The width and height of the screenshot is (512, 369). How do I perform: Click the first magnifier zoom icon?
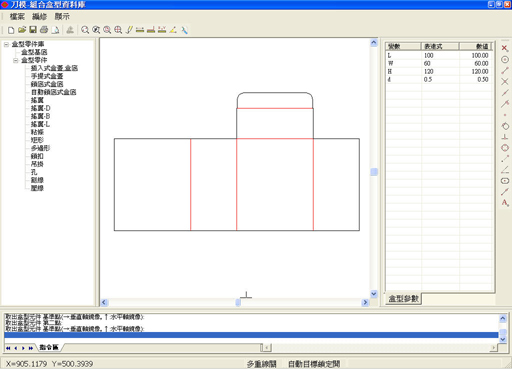[85, 30]
